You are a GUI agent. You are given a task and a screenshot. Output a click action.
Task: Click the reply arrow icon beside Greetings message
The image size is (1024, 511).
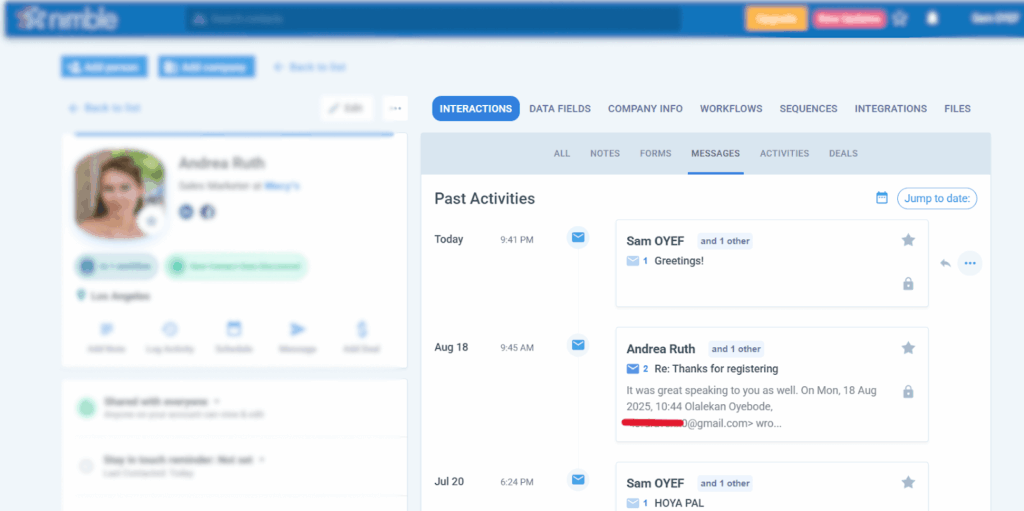(945, 263)
